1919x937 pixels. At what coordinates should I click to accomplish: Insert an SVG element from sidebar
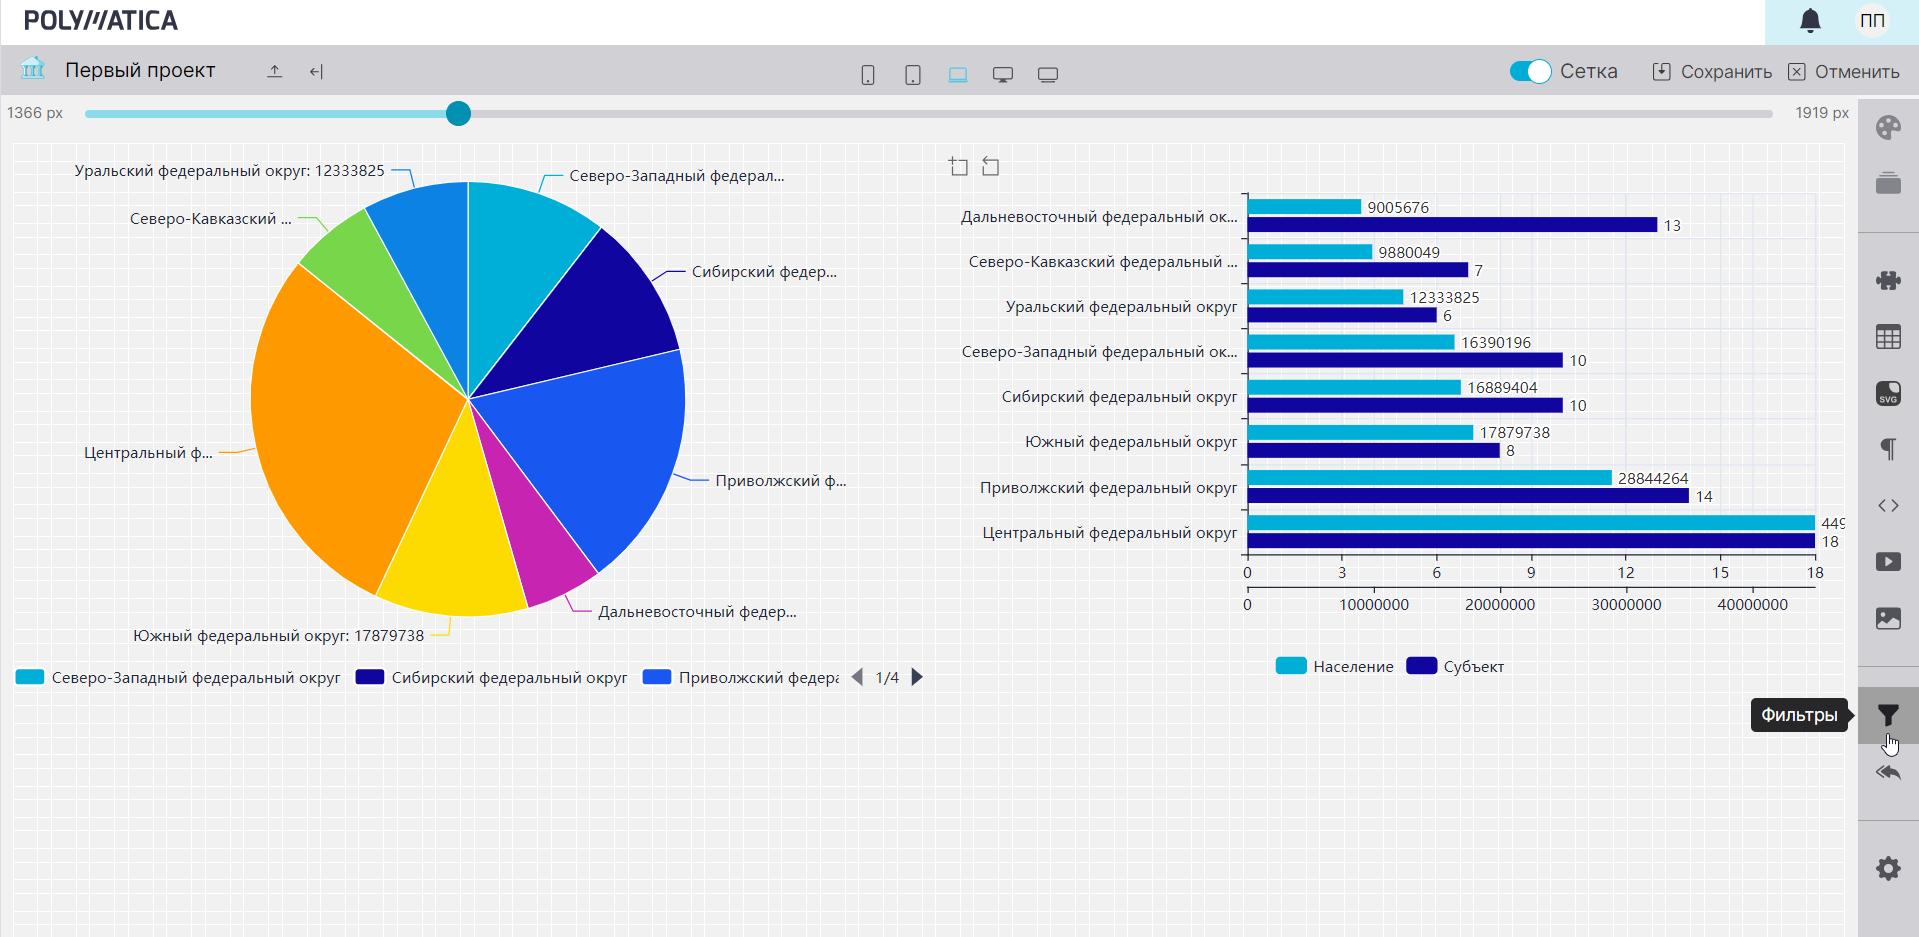pyautogui.click(x=1887, y=394)
